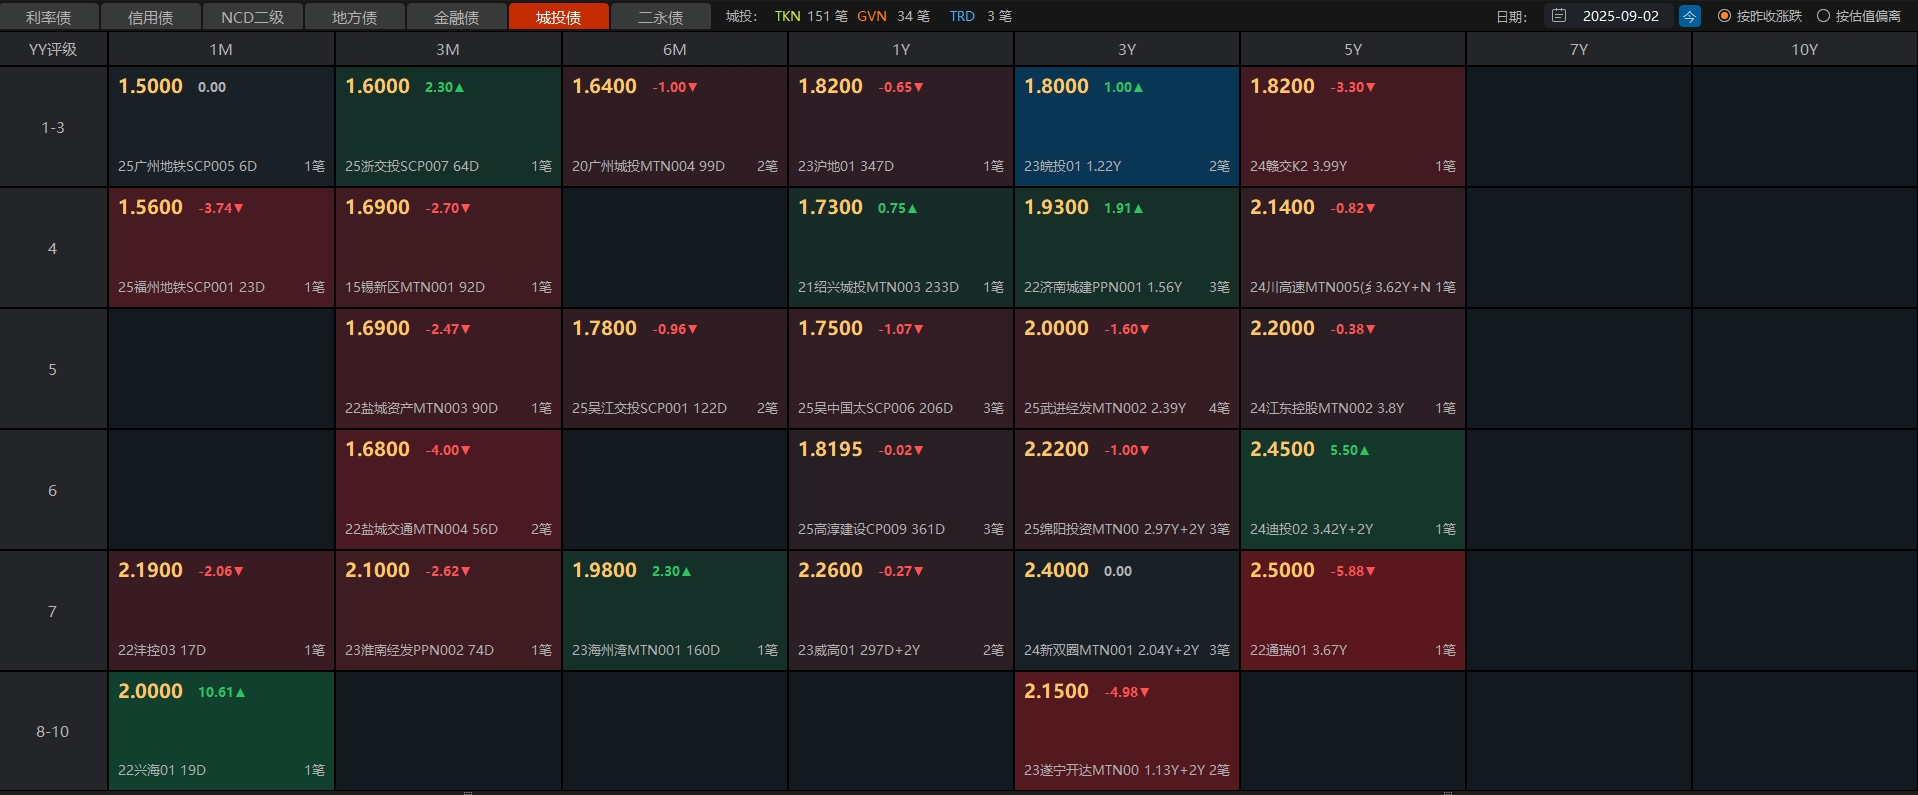Open the 25浙交投SCP007 64D cell
Screen dimensions: 1918x795
(448, 127)
